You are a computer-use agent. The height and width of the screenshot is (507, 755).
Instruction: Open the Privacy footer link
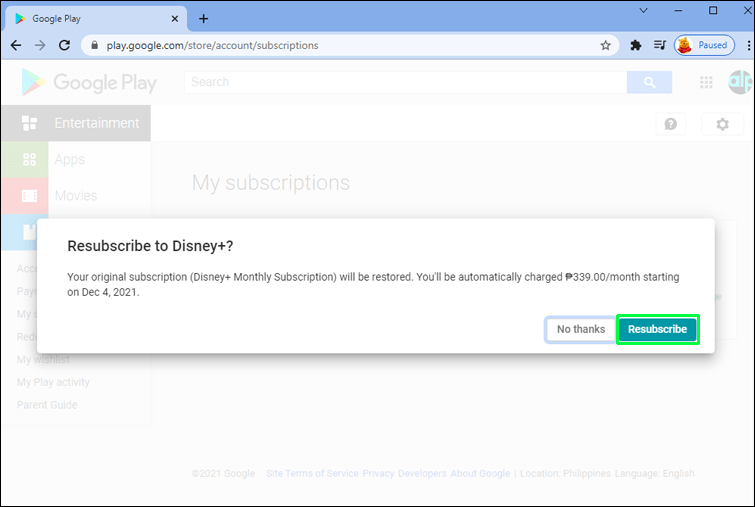[x=378, y=474]
